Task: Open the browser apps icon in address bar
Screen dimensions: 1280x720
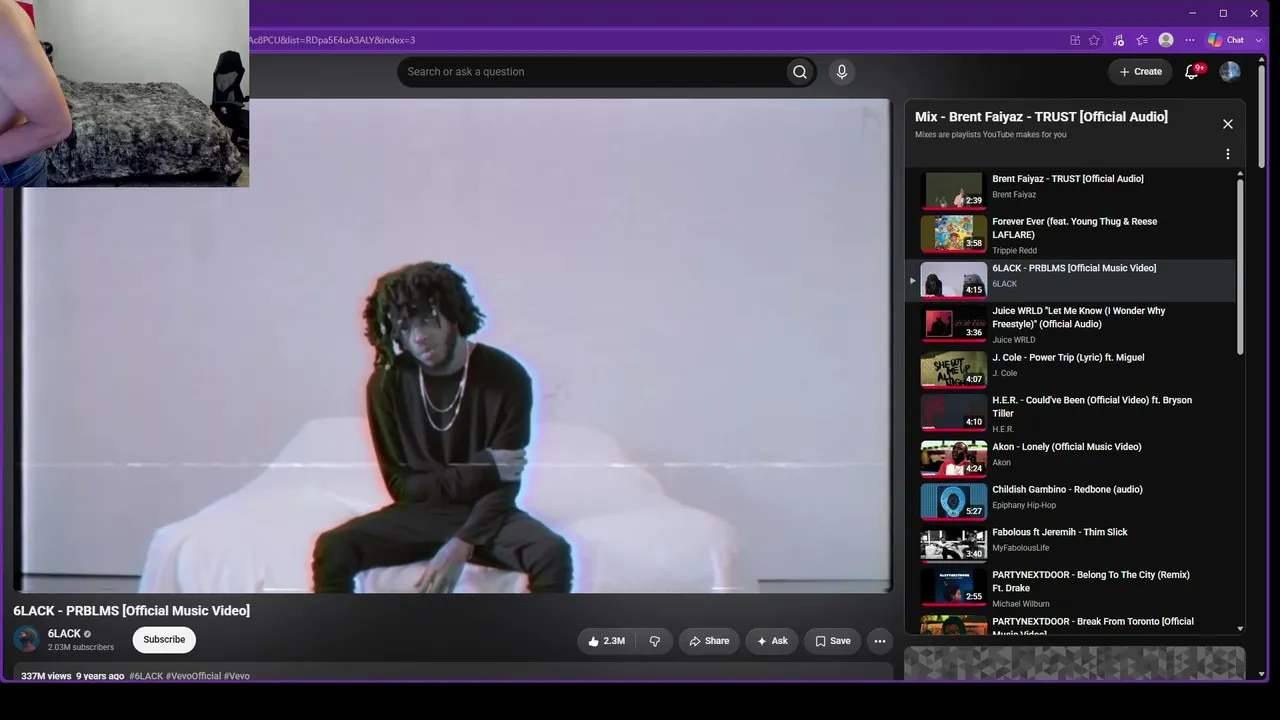Action: click(1075, 40)
